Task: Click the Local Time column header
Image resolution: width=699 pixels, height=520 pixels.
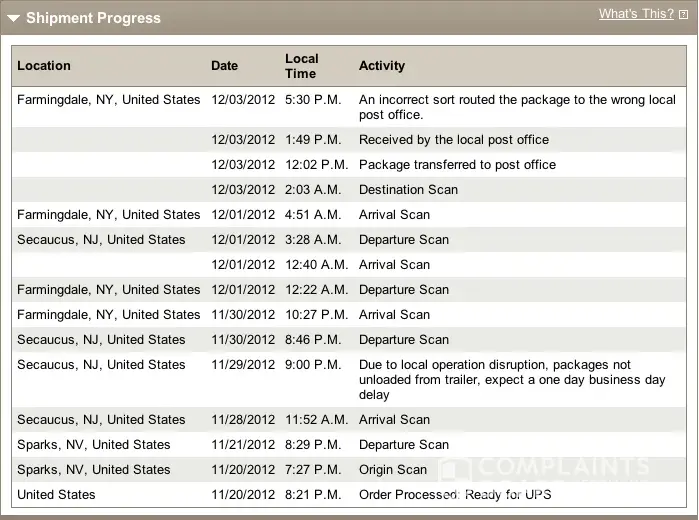Action: click(301, 66)
